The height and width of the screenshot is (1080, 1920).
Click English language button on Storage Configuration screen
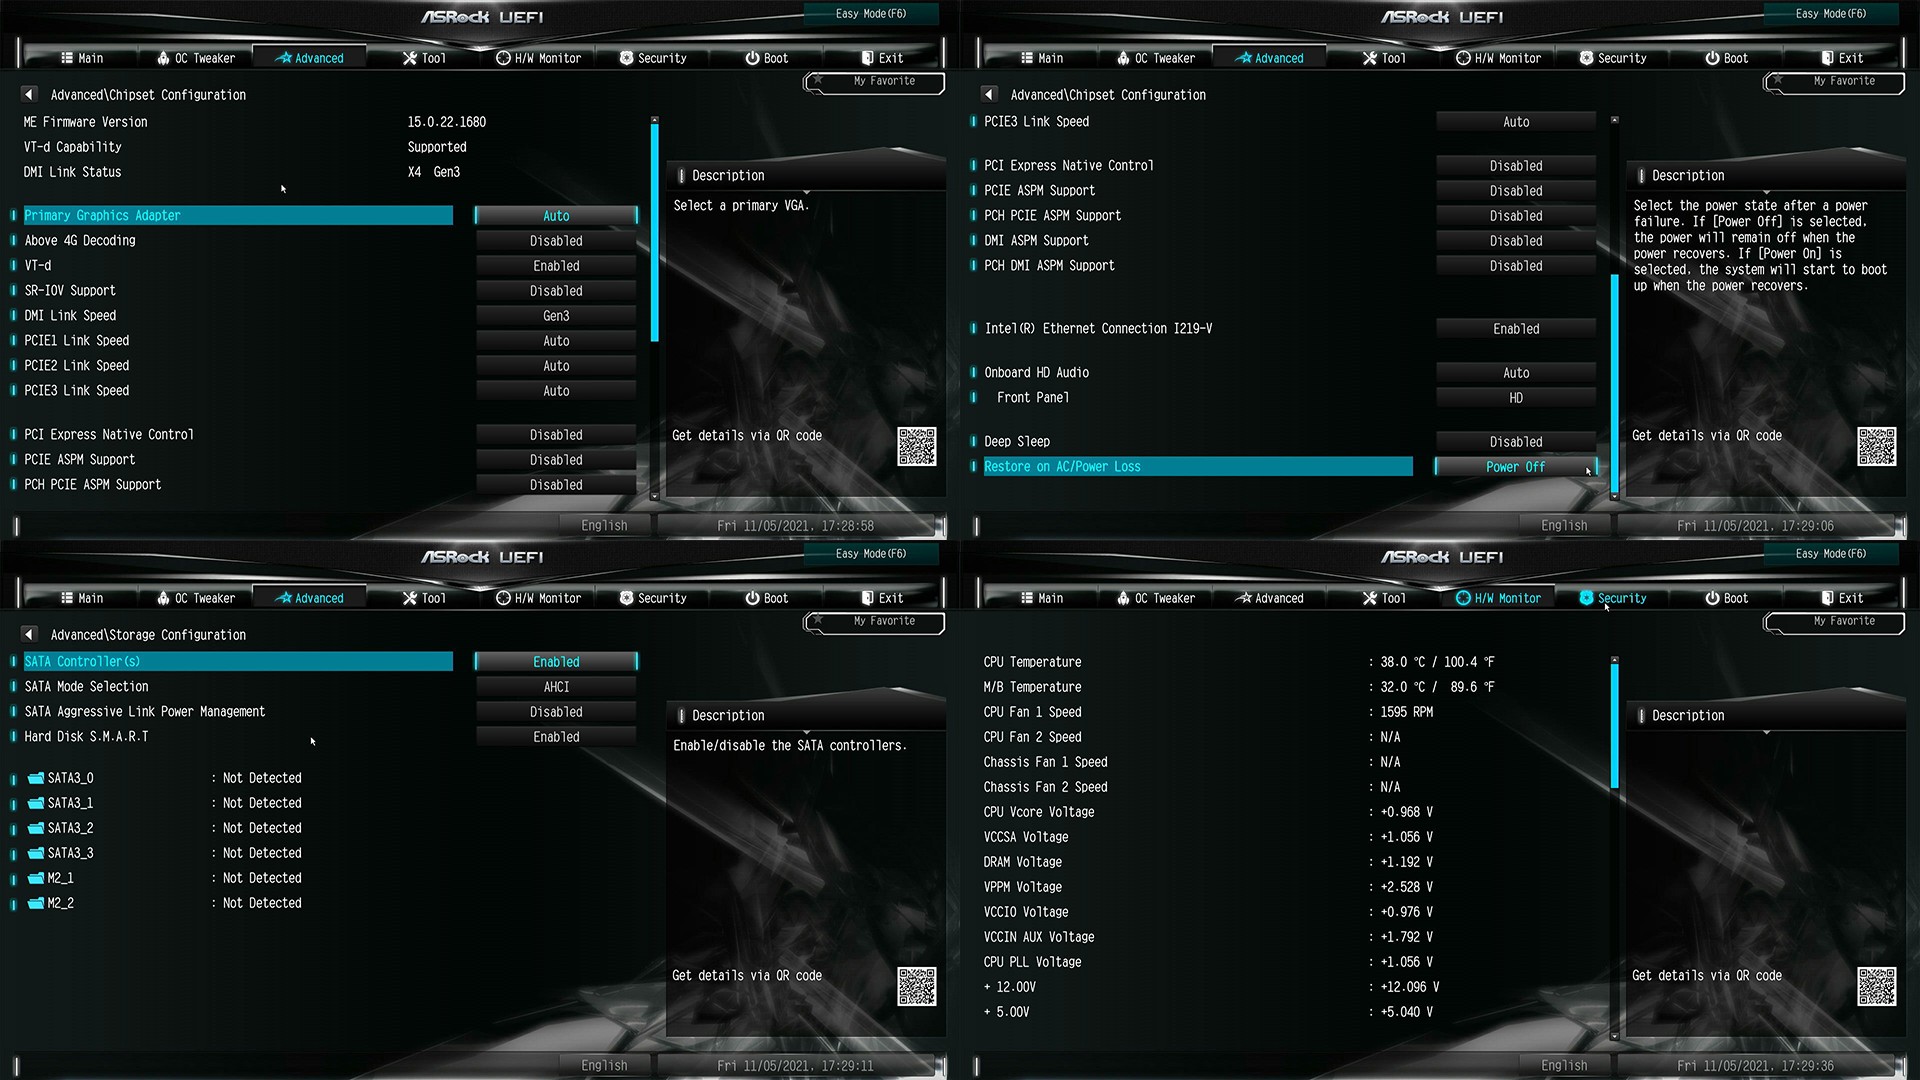click(x=604, y=1065)
